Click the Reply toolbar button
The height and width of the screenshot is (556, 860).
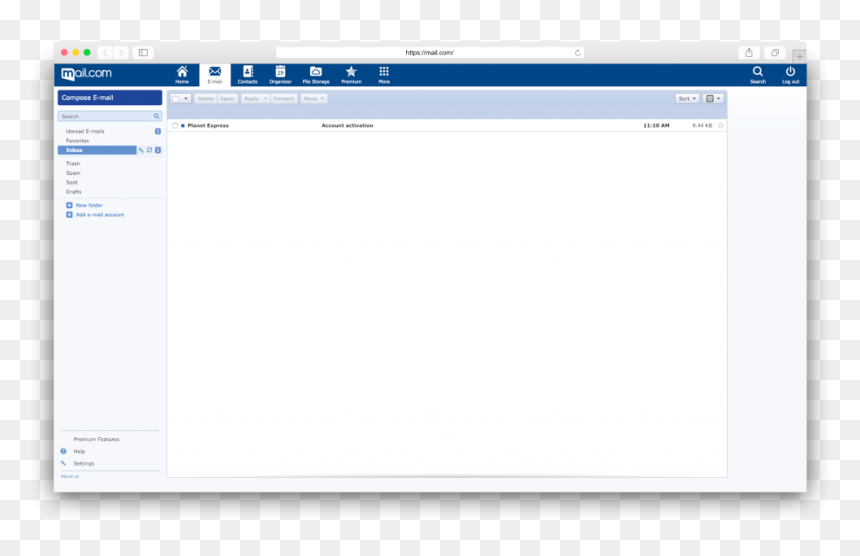(x=251, y=99)
